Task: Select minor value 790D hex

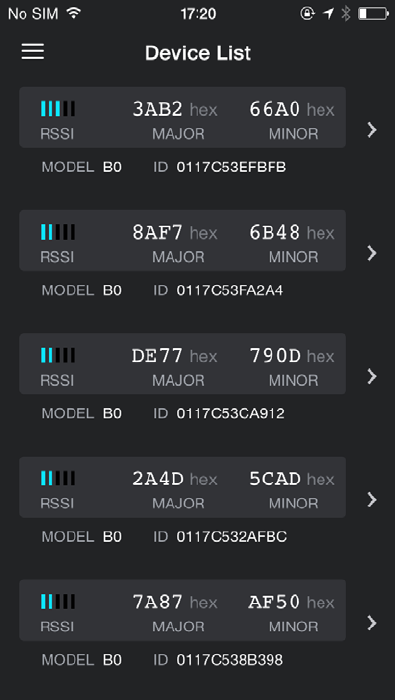Action: (292, 356)
